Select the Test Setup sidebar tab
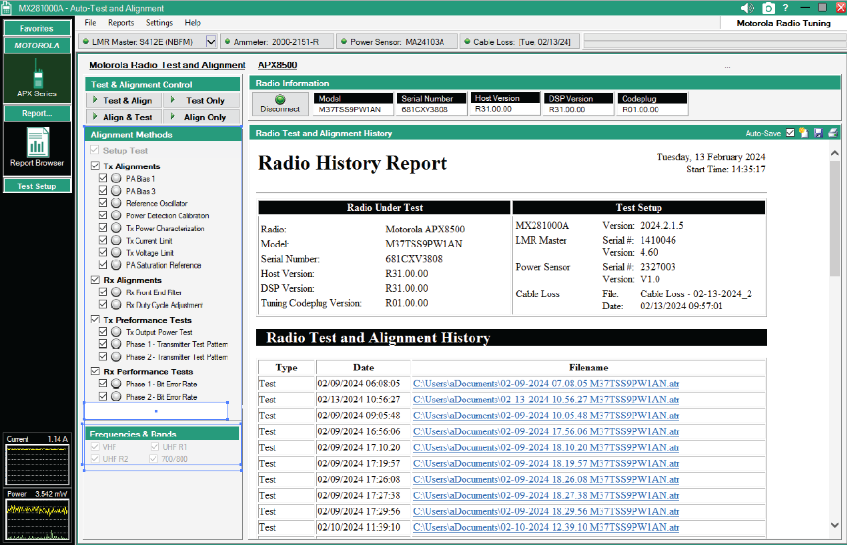Screen dimensions: 847x545 click(37, 186)
